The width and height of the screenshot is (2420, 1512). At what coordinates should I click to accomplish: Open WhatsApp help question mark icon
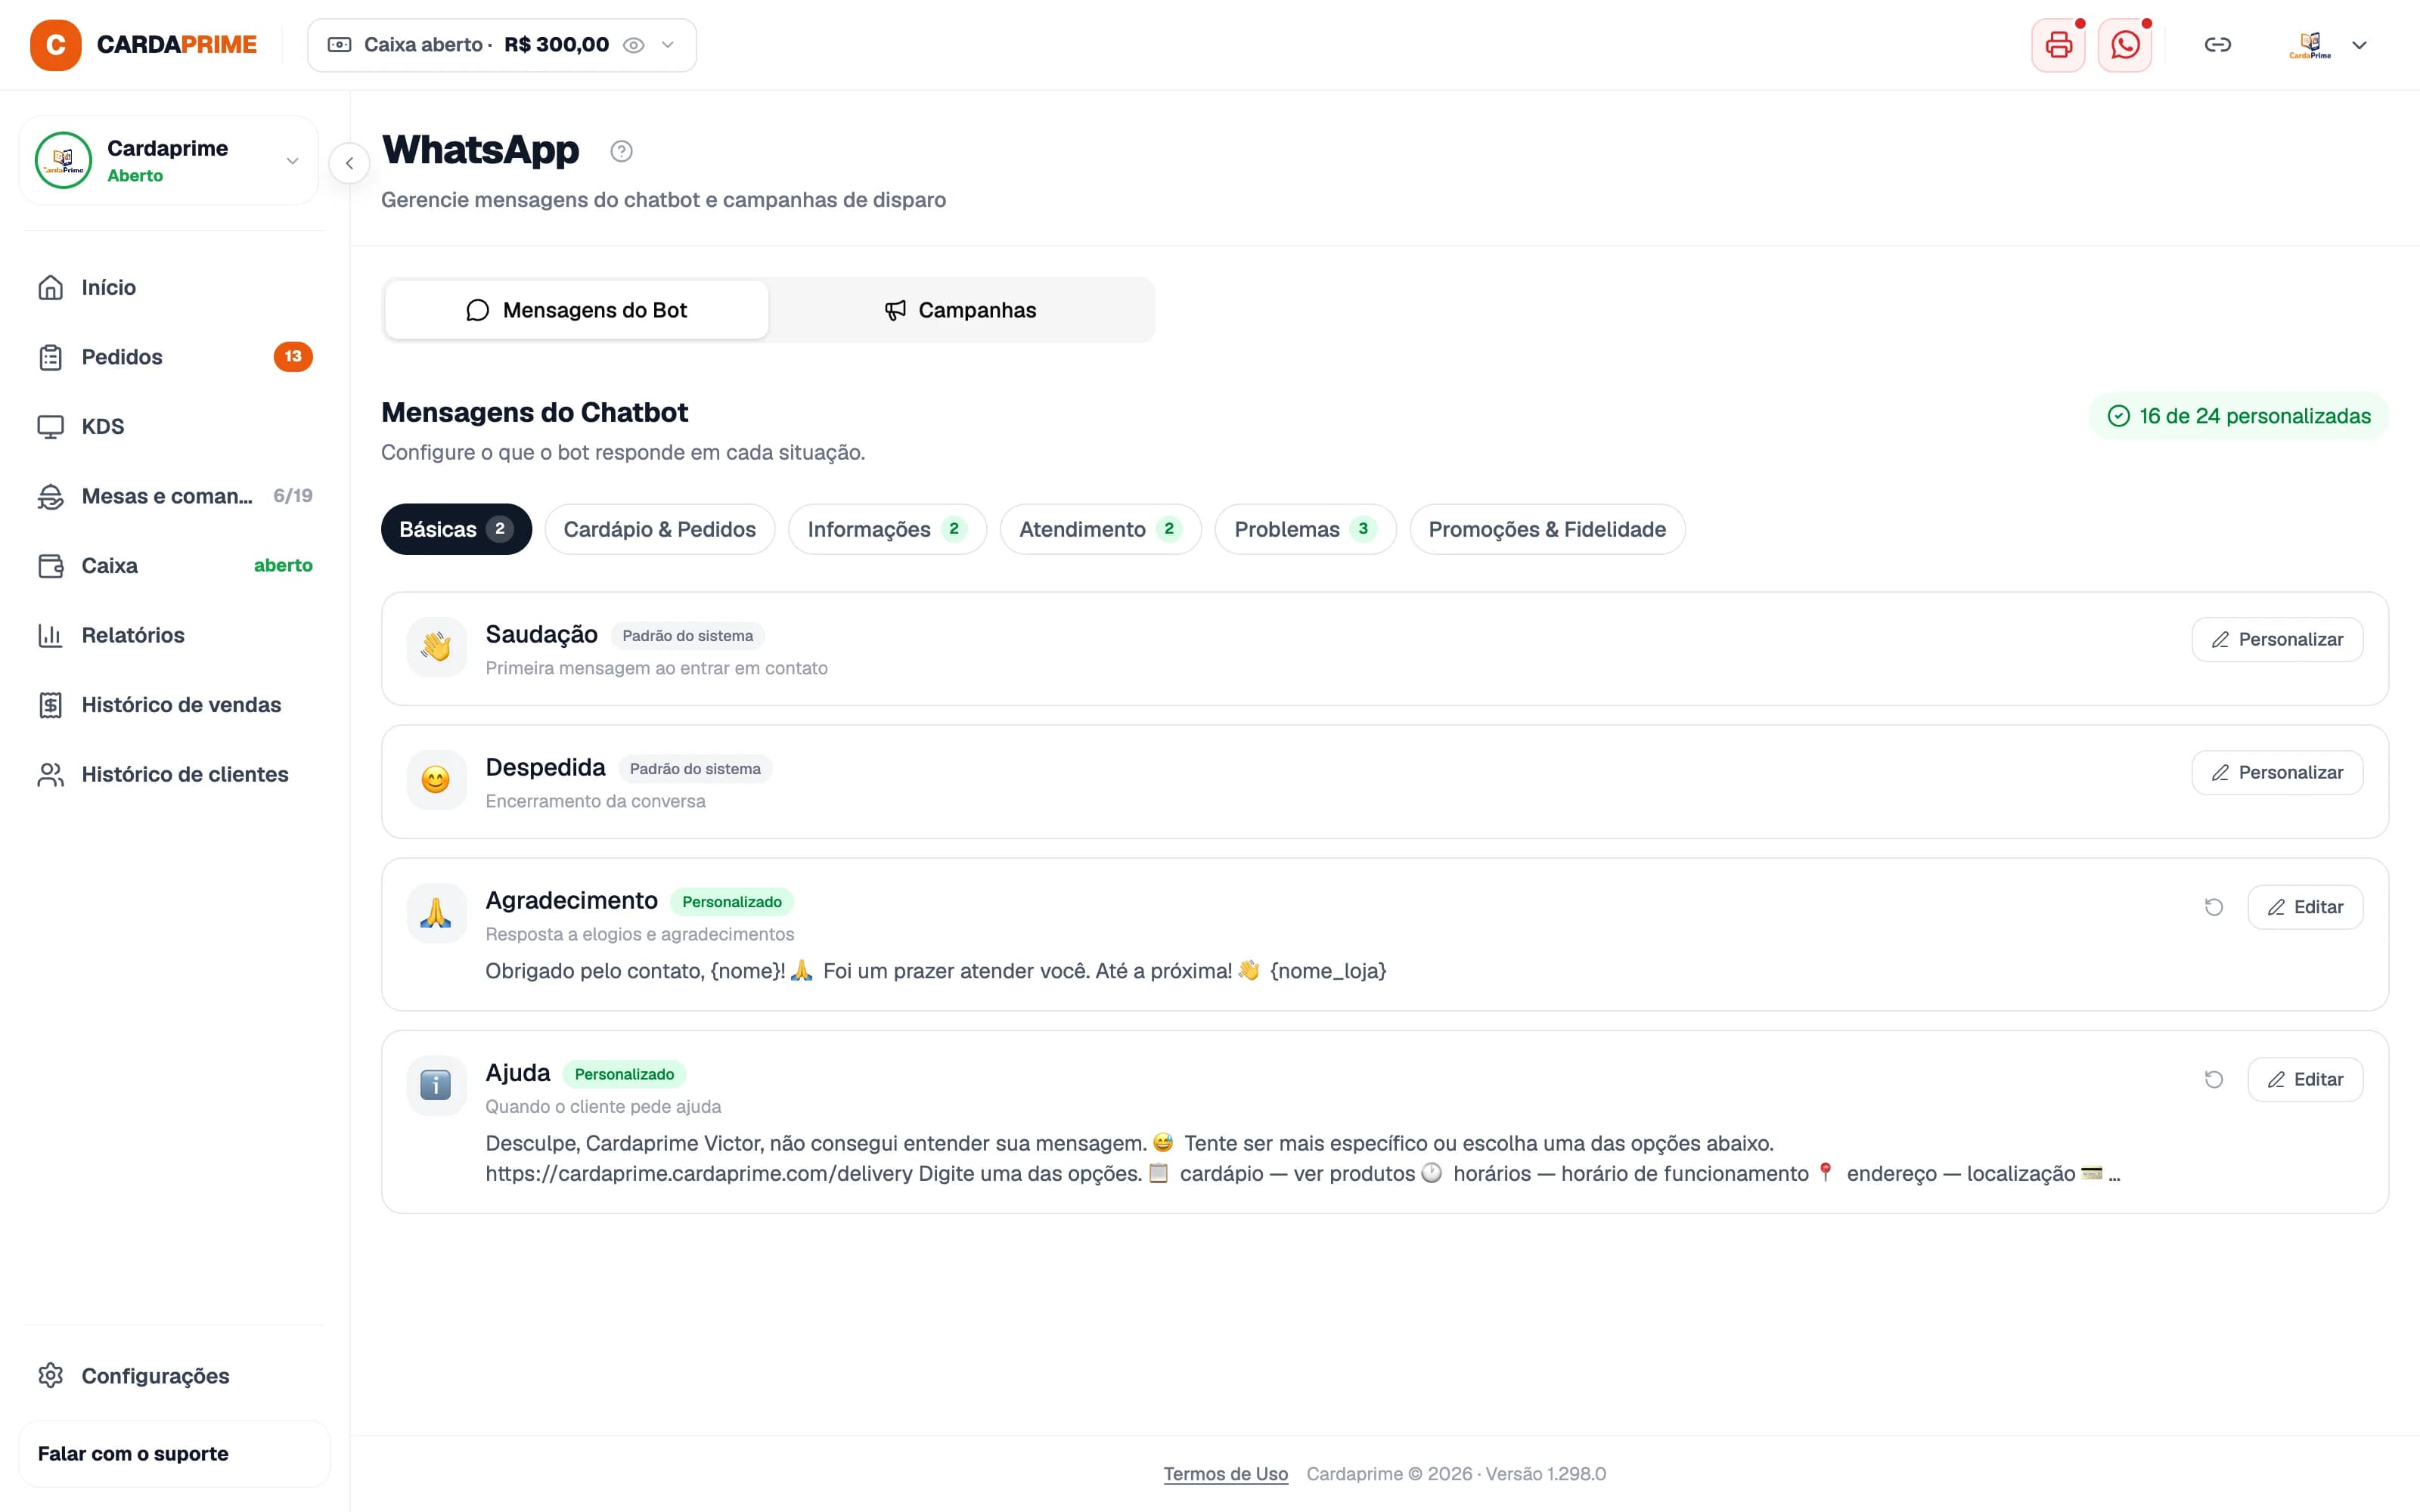621,151
